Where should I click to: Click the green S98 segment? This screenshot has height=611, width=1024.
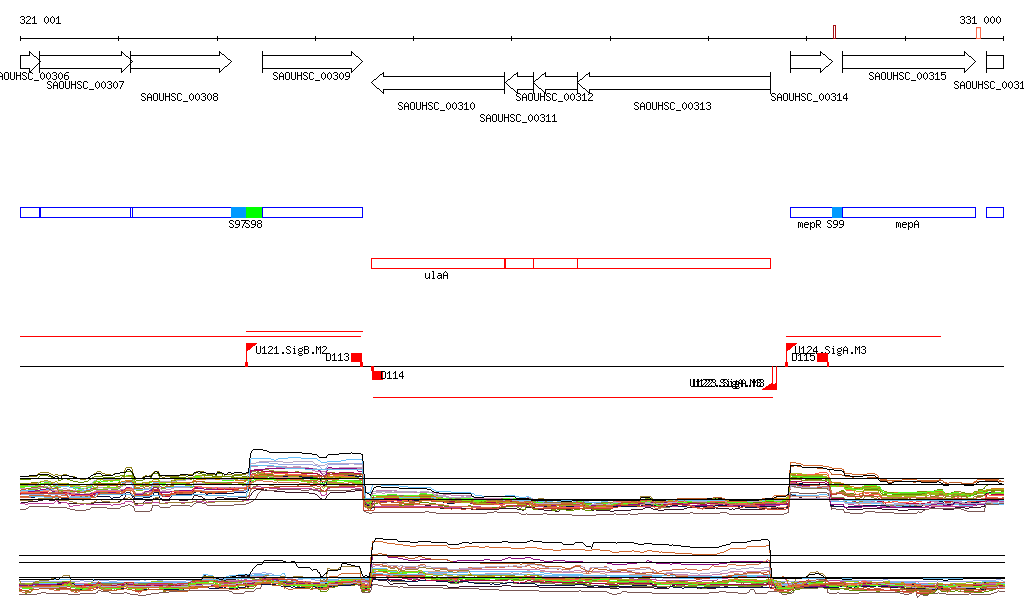click(254, 212)
